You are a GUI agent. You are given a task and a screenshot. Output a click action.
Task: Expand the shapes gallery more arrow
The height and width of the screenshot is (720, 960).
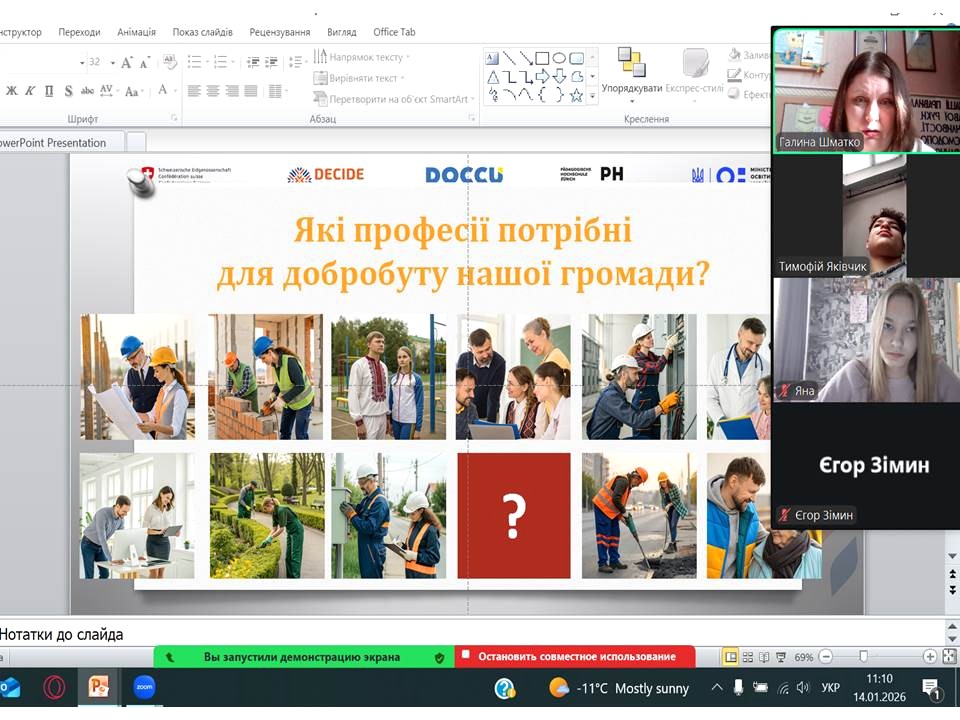pyautogui.click(x=592, y=96)
